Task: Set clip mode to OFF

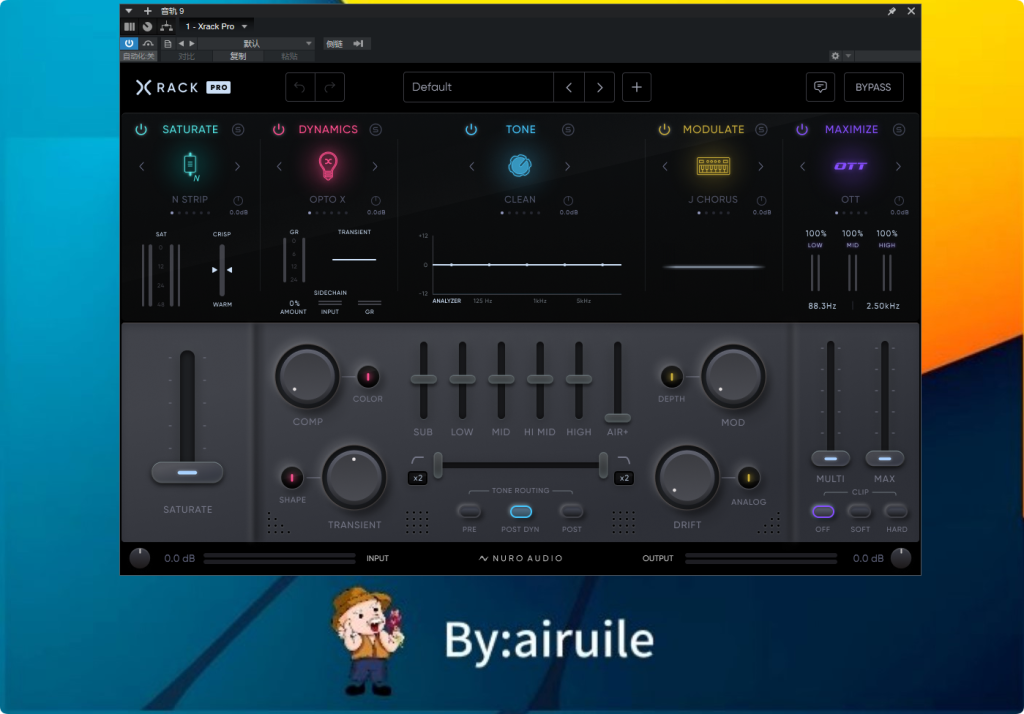Action: (x=823, y=511)
